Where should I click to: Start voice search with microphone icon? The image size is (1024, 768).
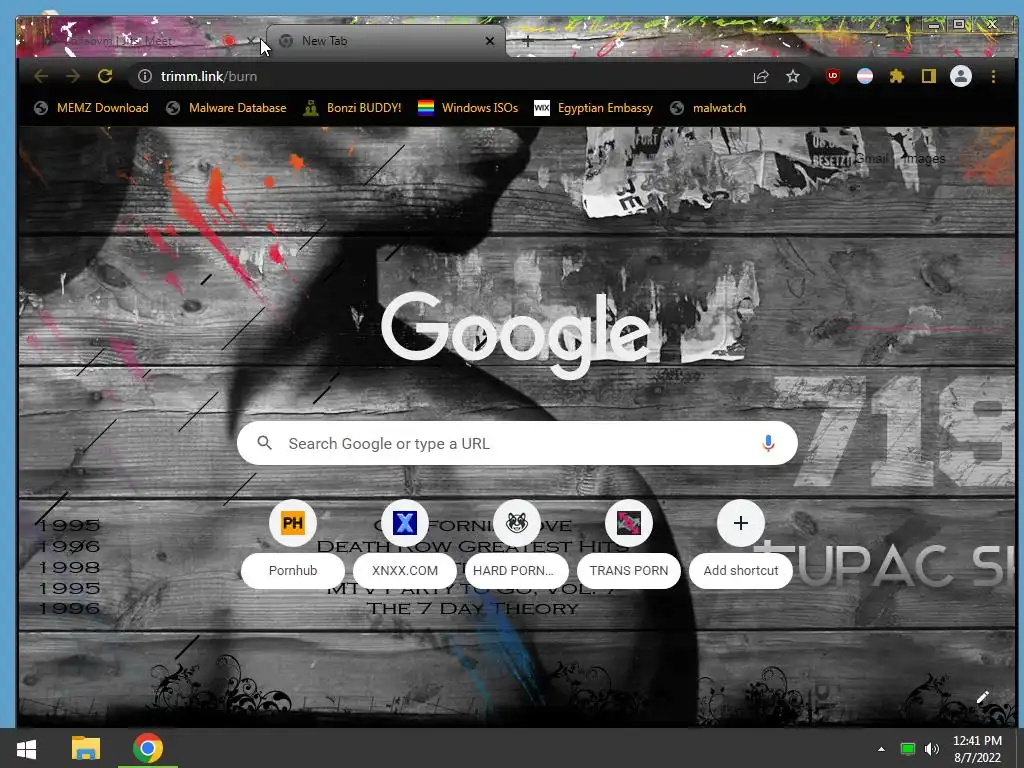(768, 443)
